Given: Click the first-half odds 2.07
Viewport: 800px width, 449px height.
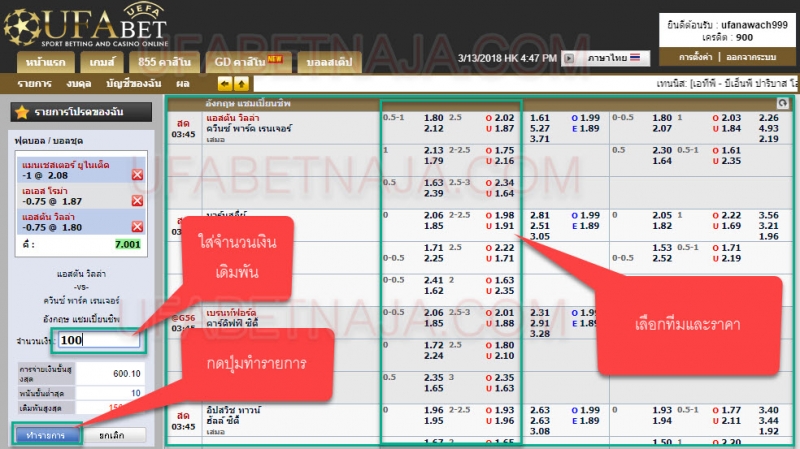Looking at the screenshot, I should coord(662,129).
